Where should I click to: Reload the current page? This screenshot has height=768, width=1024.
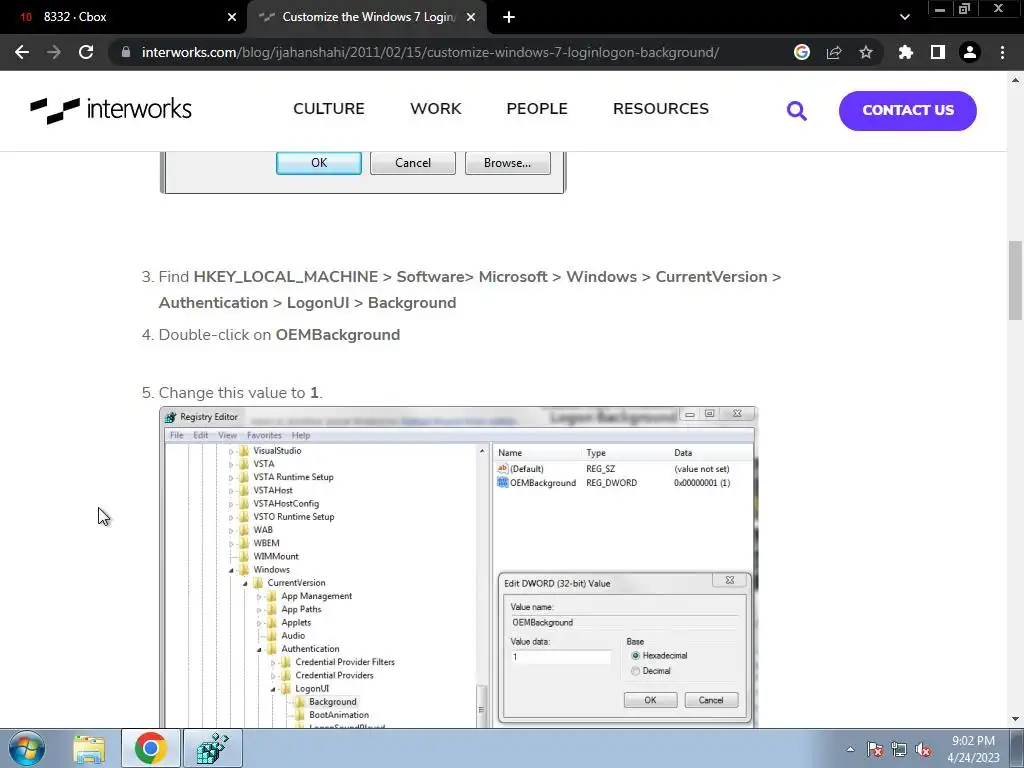coord(86,52)
